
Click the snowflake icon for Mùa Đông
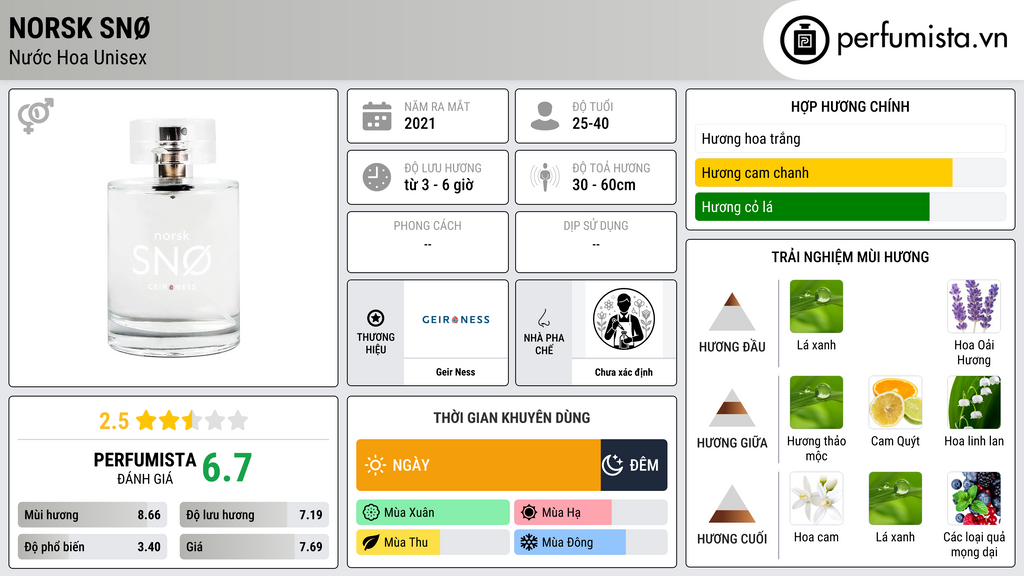(529, 542)
